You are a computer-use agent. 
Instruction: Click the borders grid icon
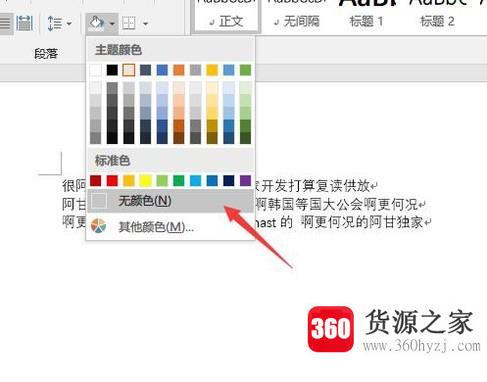[129, 24]
